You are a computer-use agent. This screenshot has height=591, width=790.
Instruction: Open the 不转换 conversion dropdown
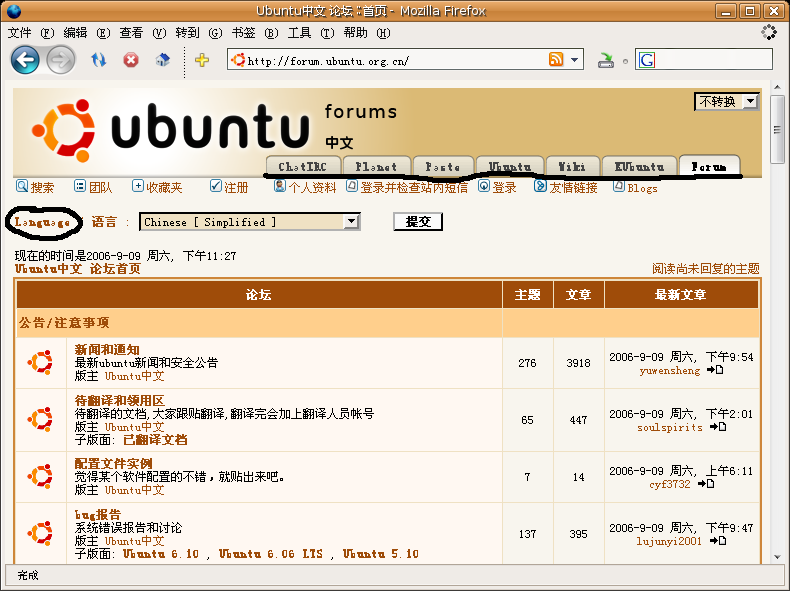[727, 101]
